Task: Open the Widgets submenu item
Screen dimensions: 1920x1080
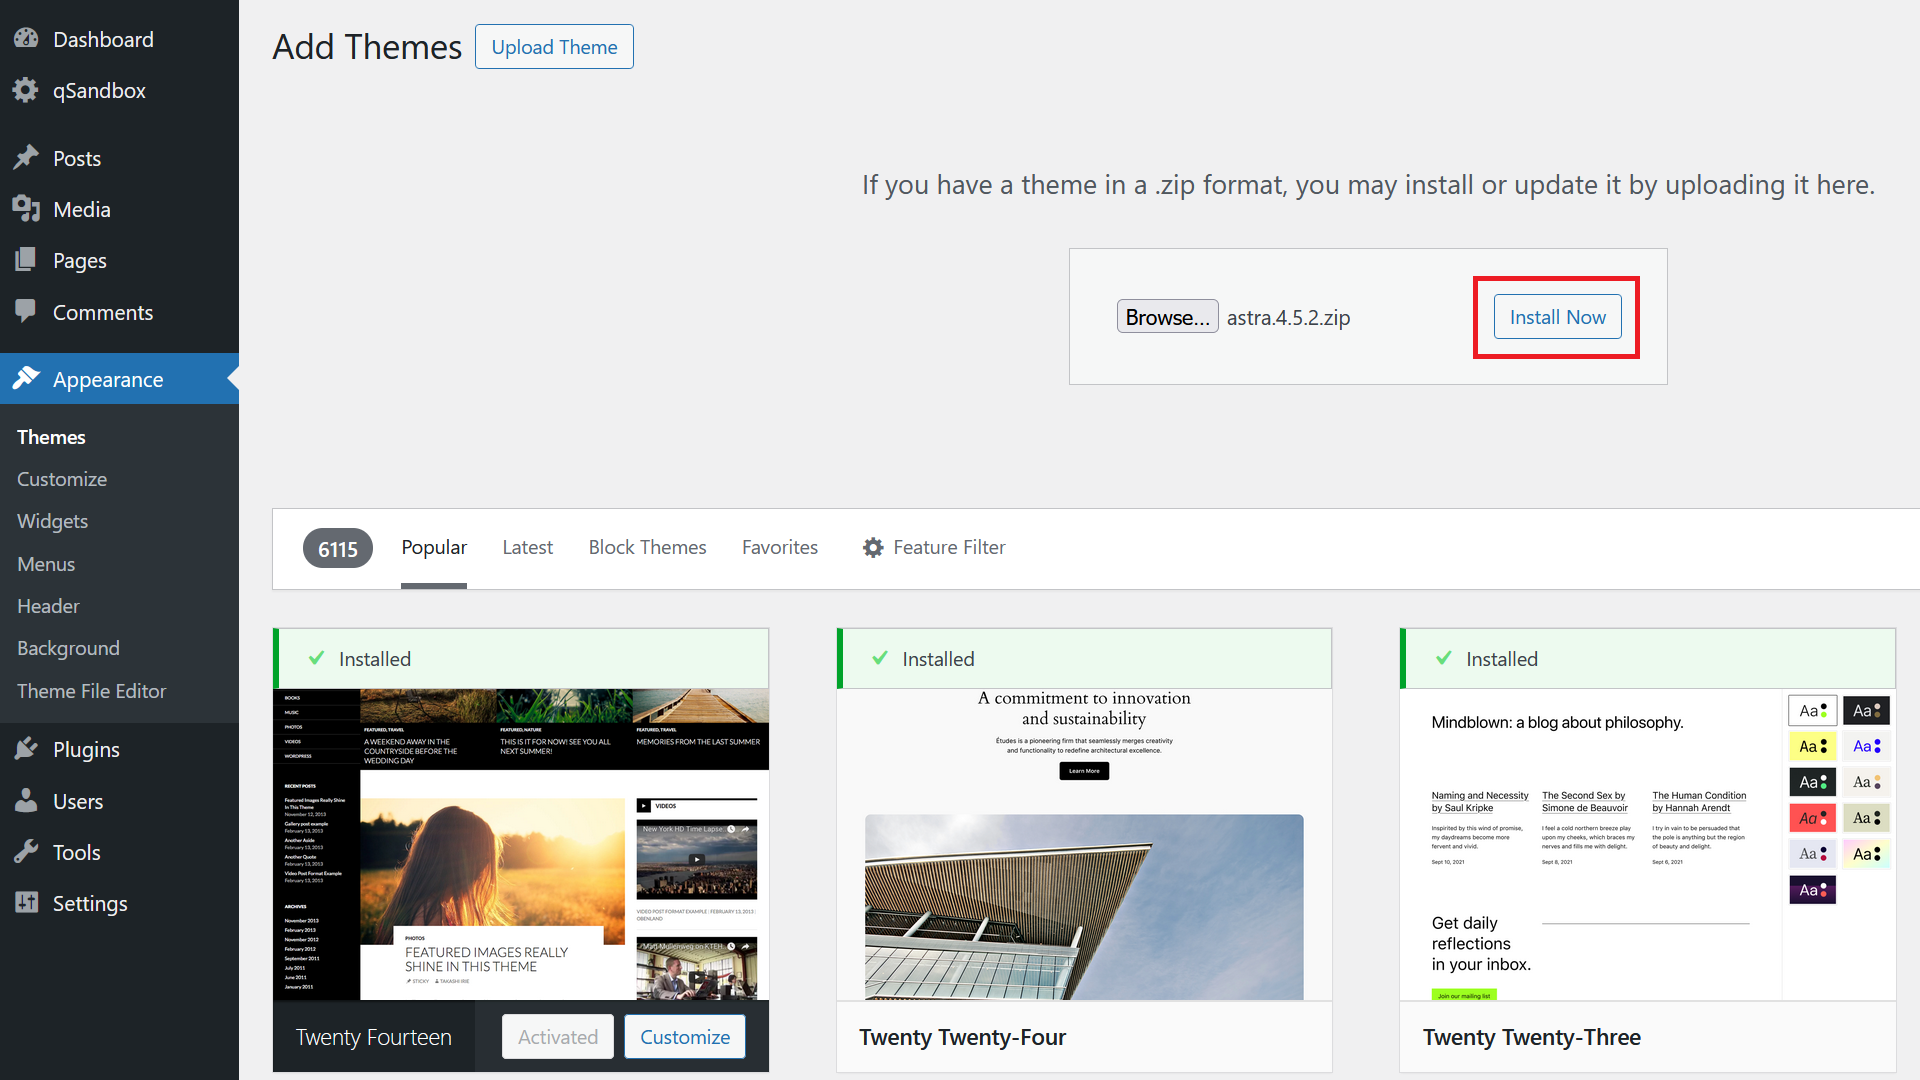Action: (x=53, y=521)
